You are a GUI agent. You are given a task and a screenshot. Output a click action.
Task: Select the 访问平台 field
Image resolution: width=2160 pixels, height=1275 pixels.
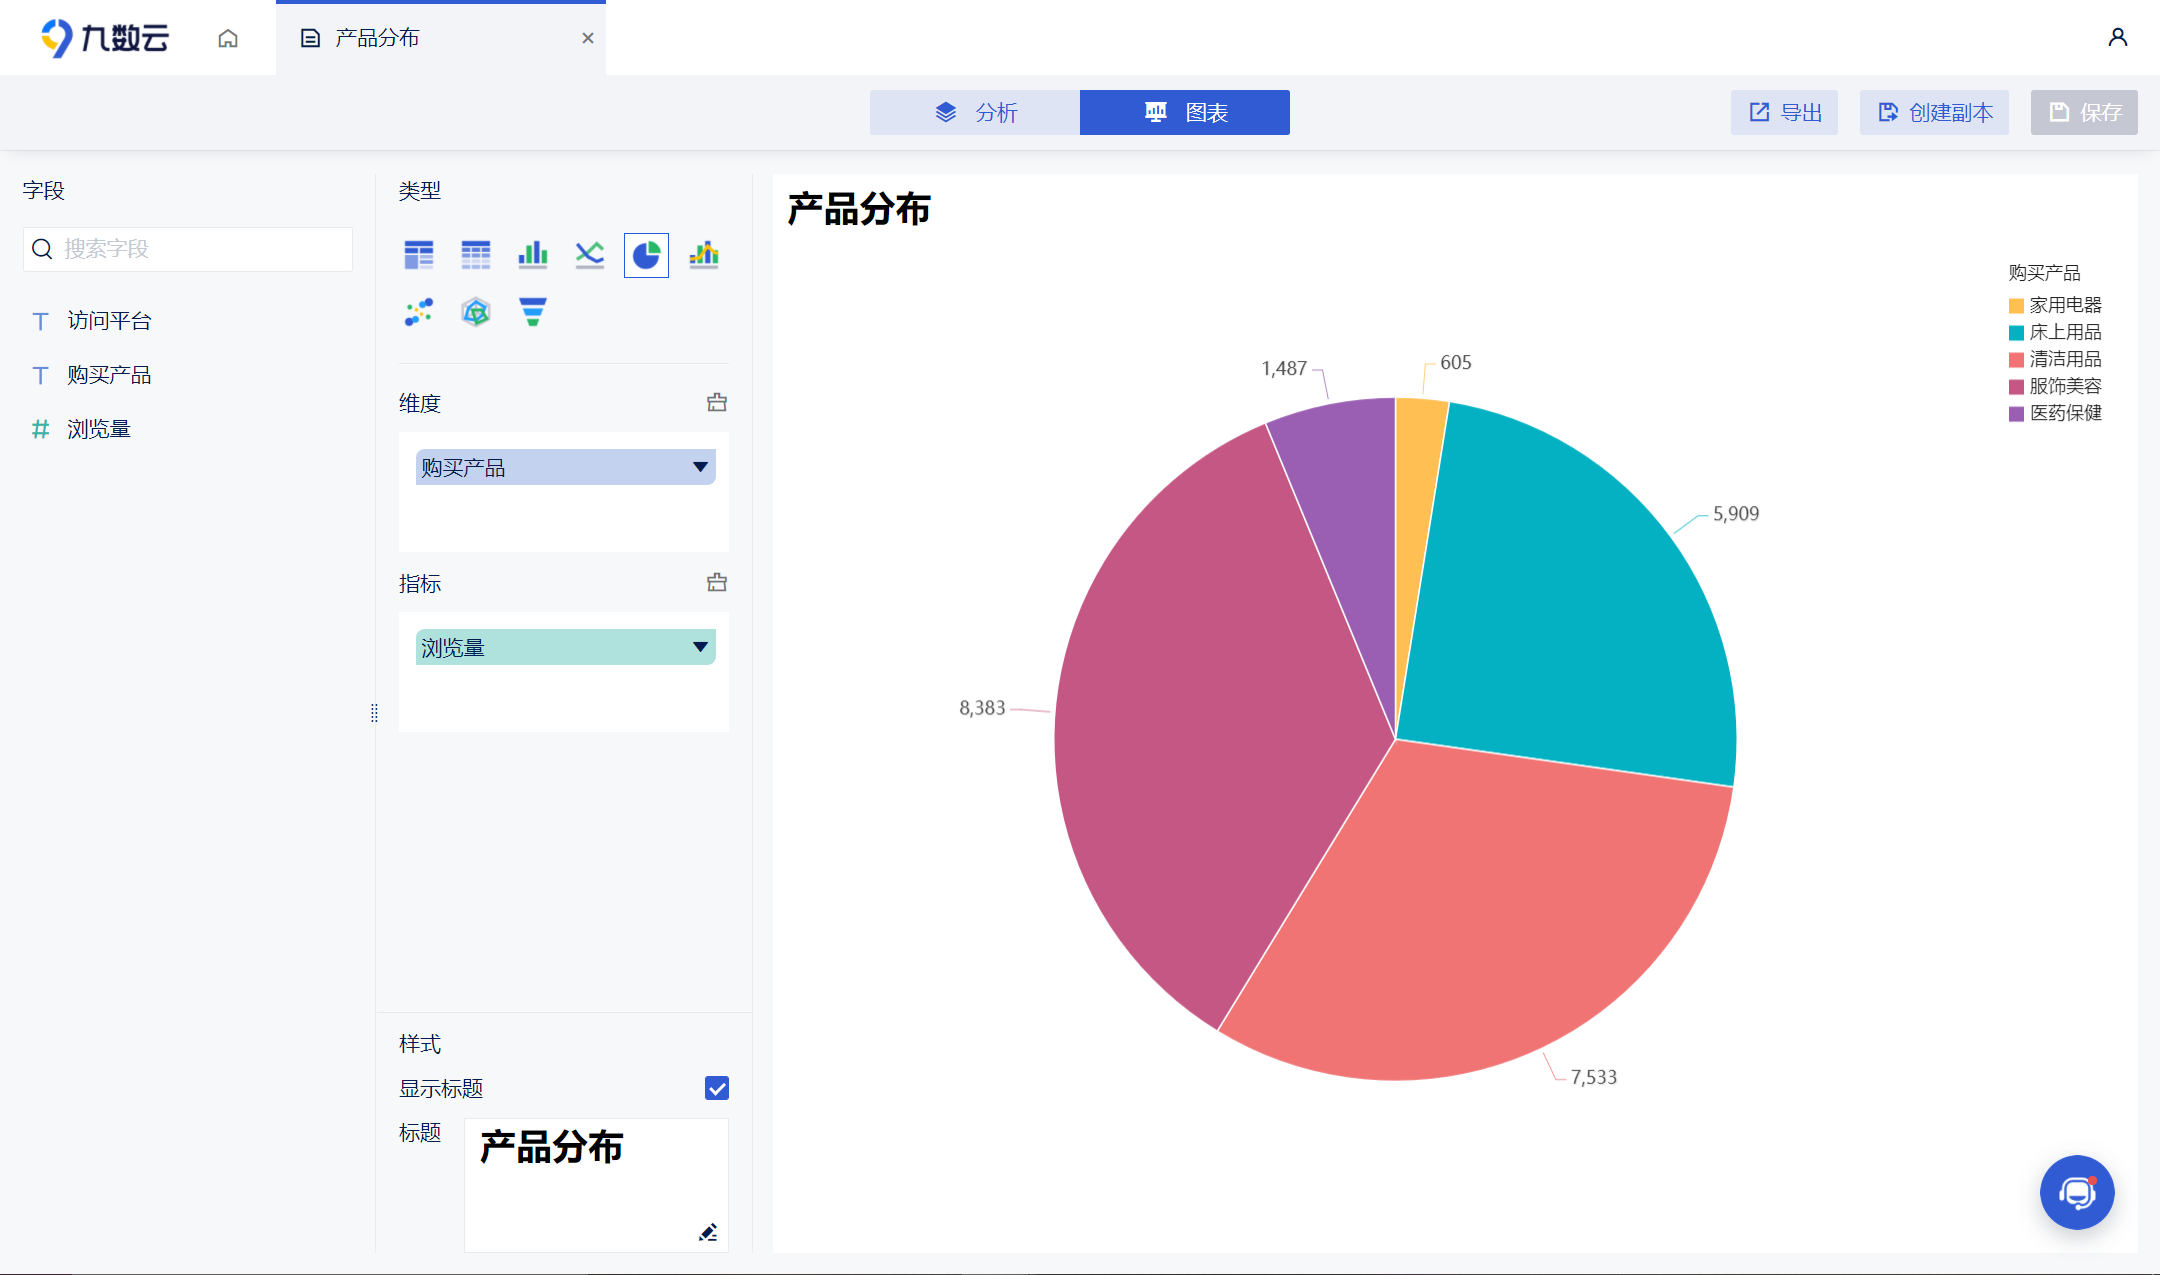[x=109, y=321]
